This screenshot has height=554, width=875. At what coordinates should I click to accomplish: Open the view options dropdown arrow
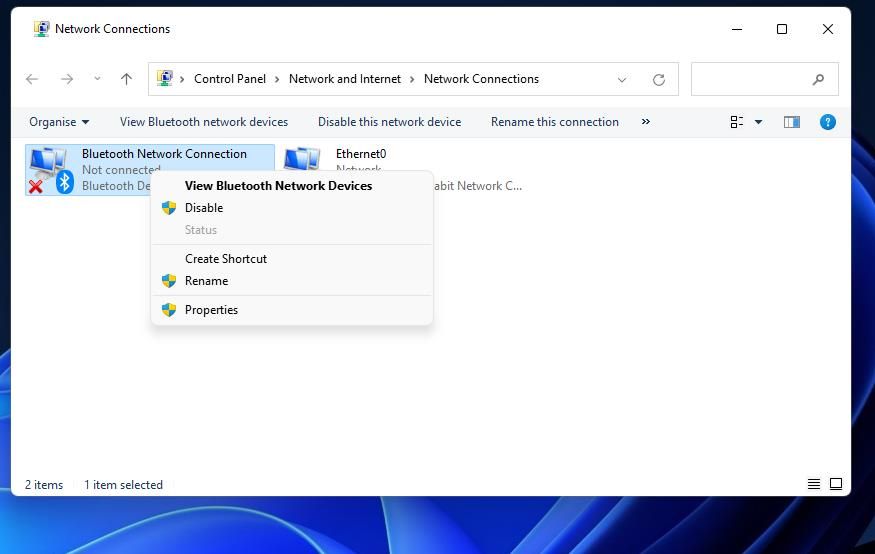pos(758,122)
